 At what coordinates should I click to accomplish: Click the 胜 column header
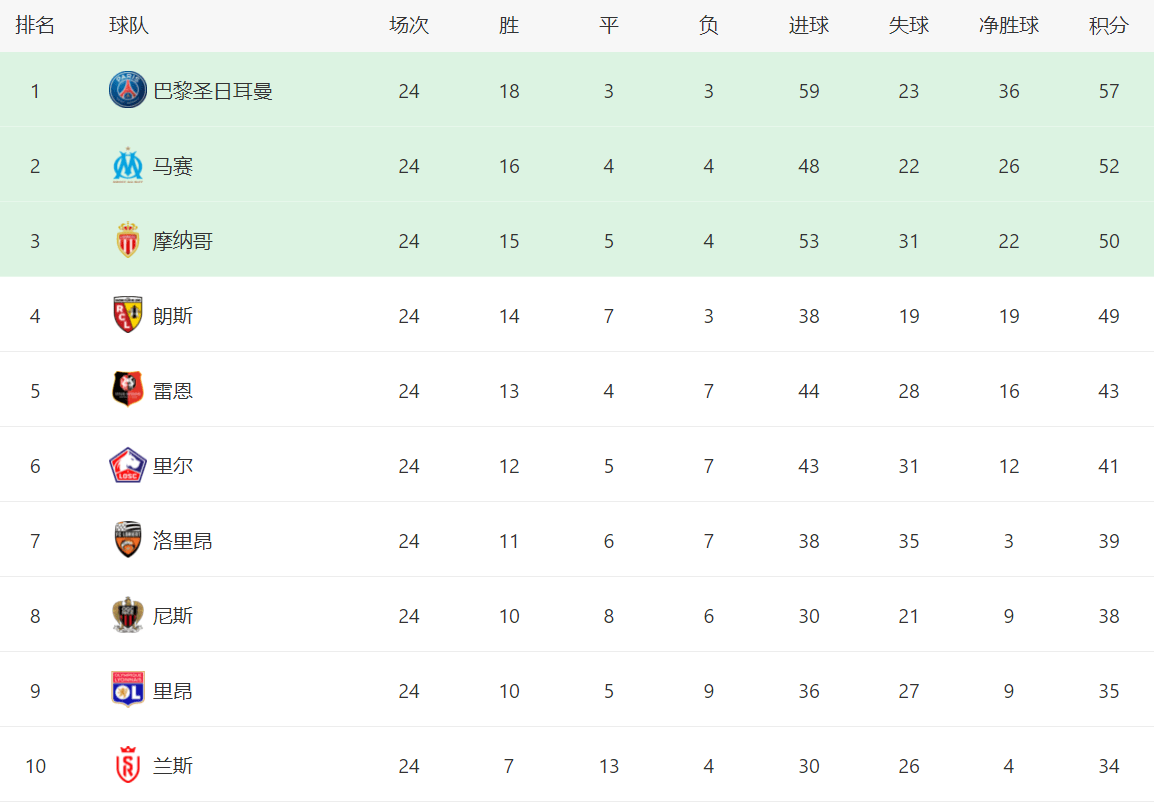(509, 26)
